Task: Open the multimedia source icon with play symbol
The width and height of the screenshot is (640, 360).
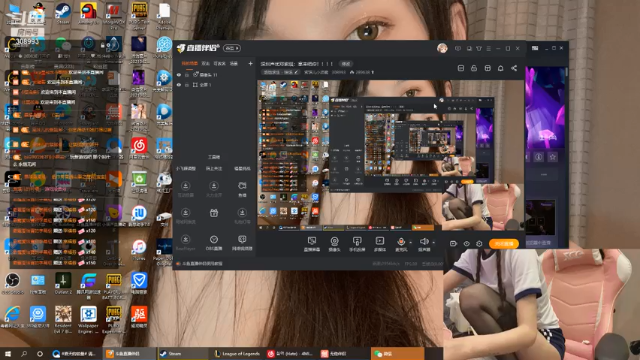Action: (380, 241)
